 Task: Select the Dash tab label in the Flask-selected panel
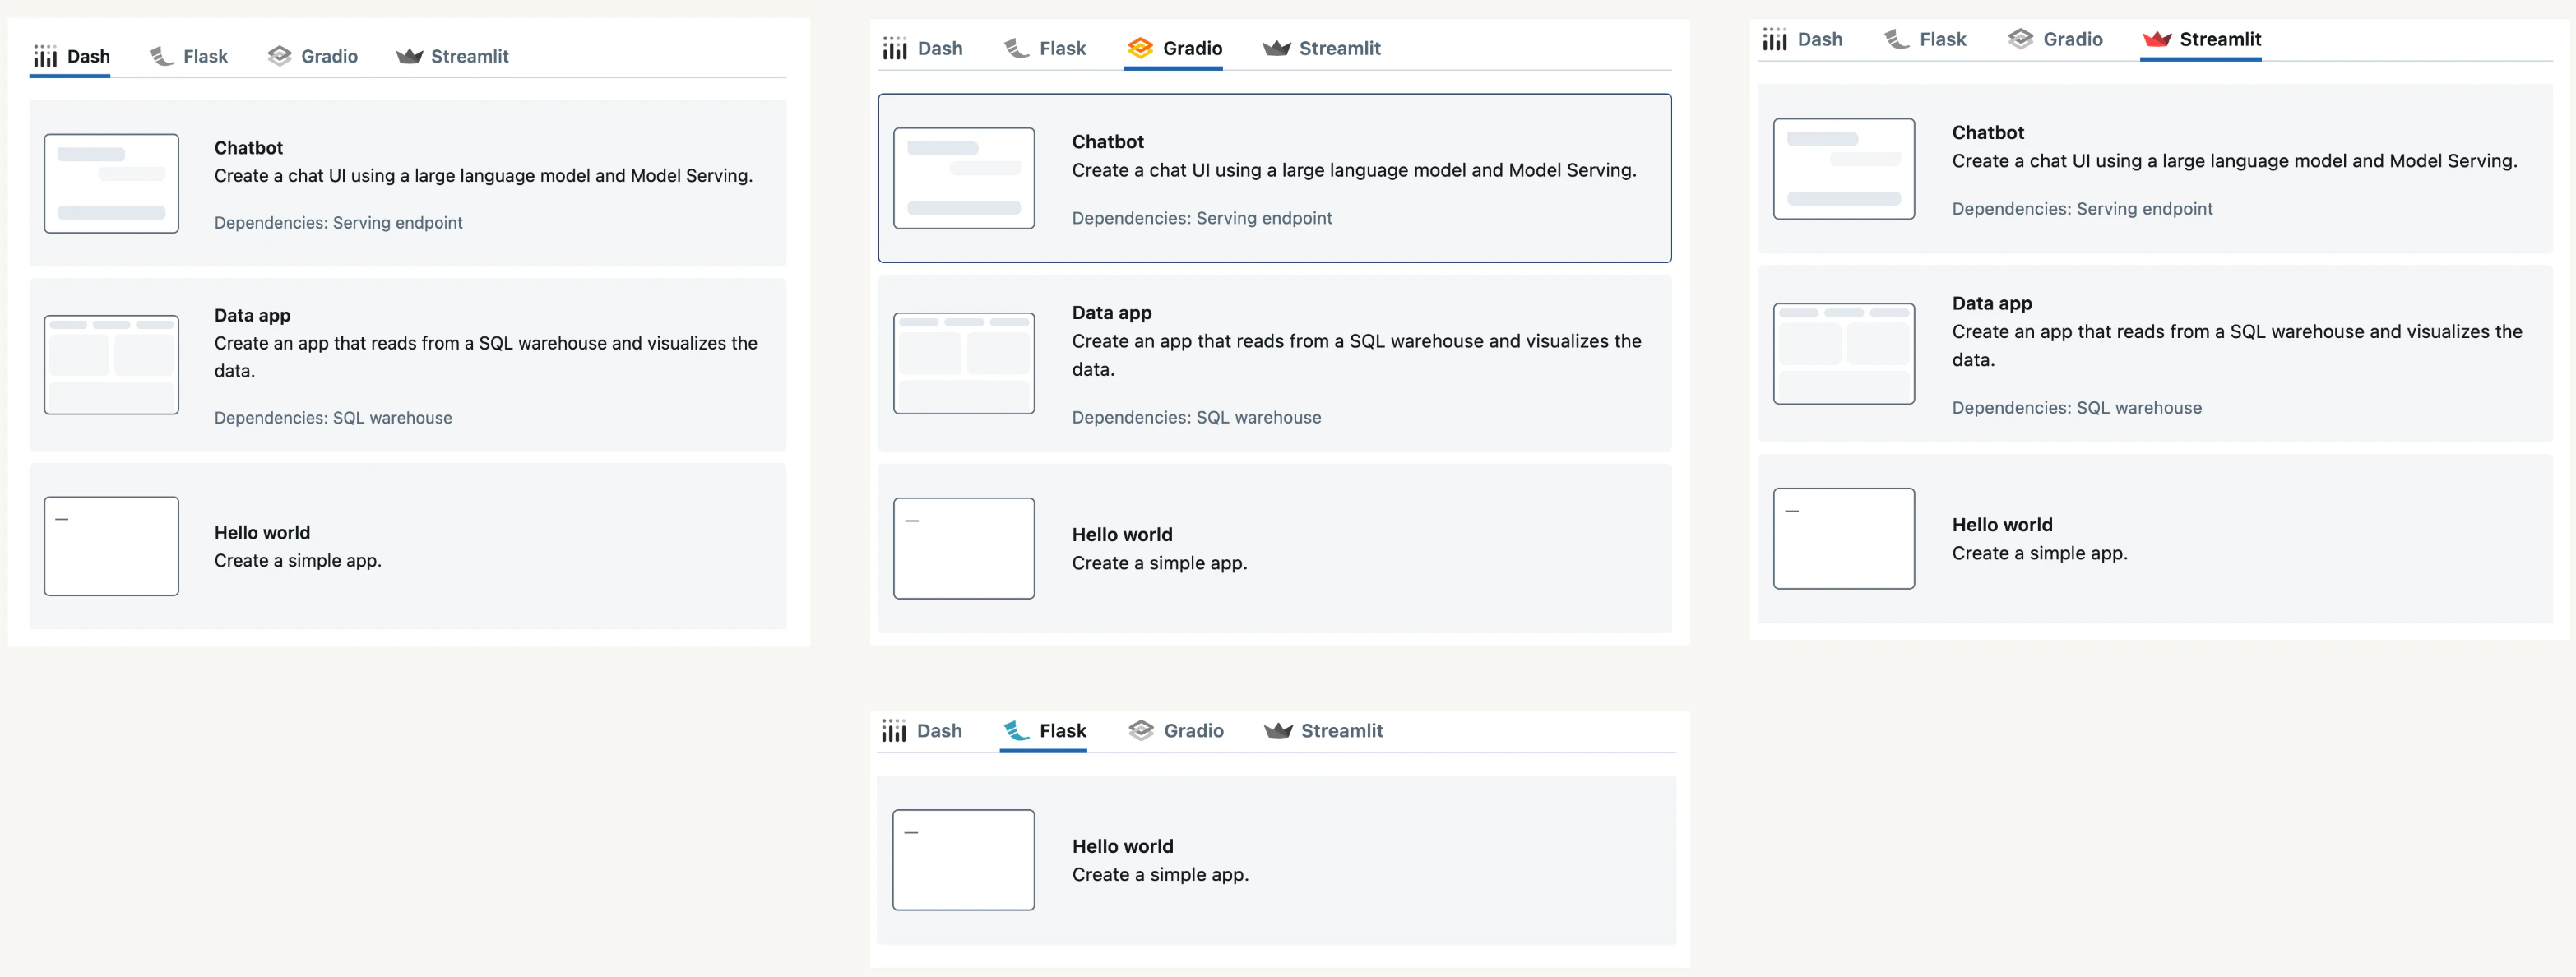click(x=940, y=731)
